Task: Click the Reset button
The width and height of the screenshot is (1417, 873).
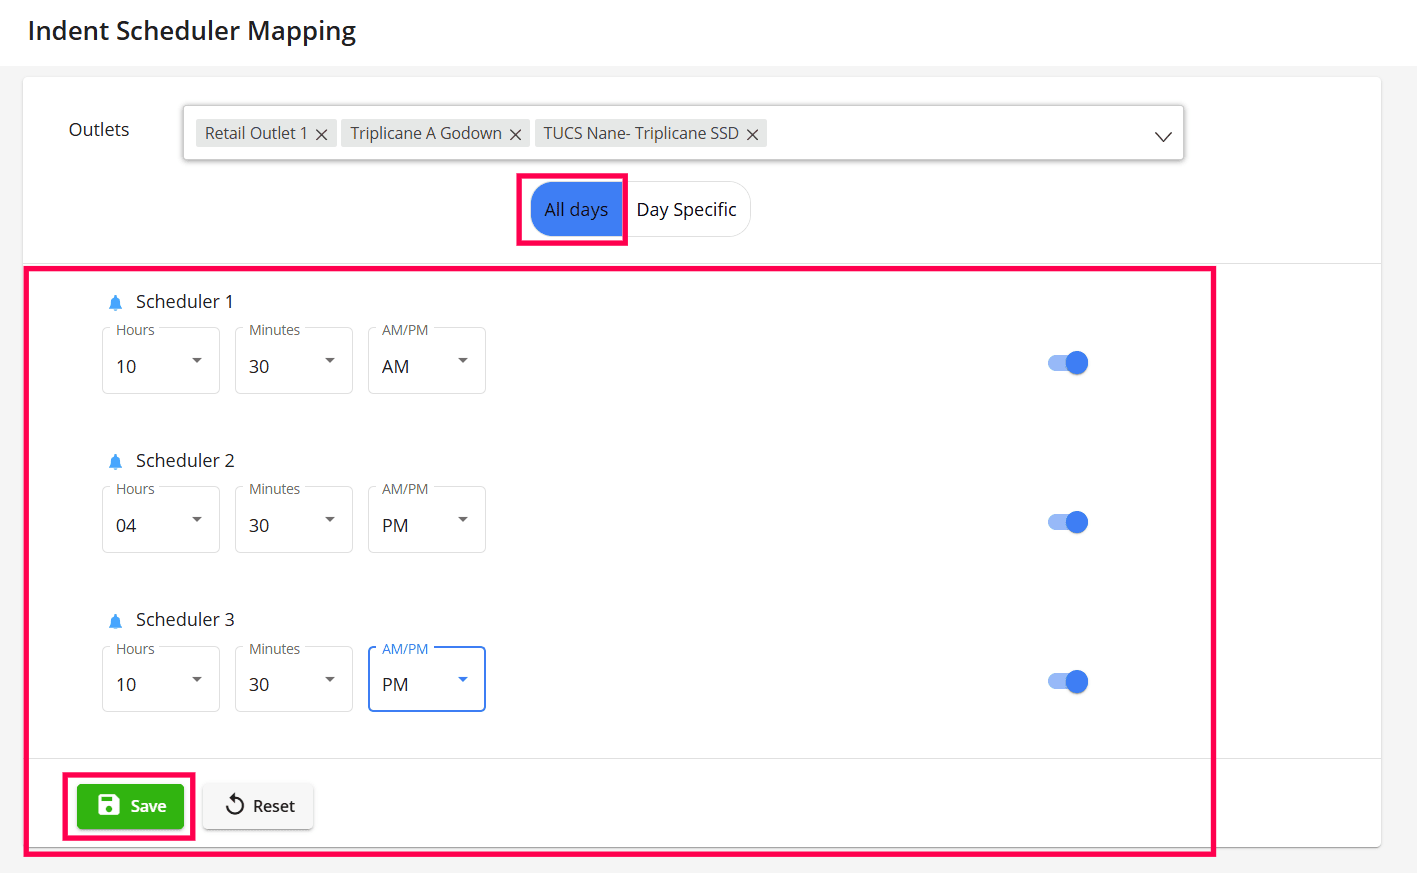Action: tap(259, 806)
